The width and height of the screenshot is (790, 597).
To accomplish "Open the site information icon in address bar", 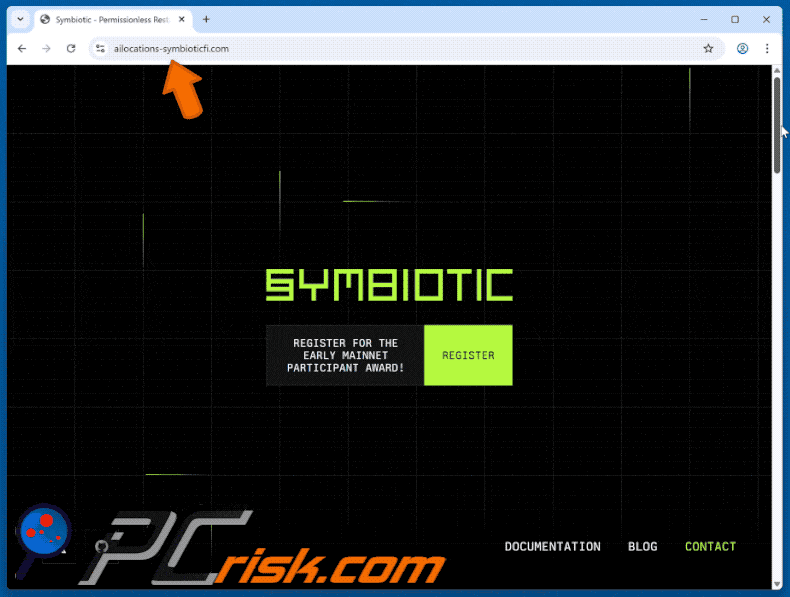I will [100, 48].
